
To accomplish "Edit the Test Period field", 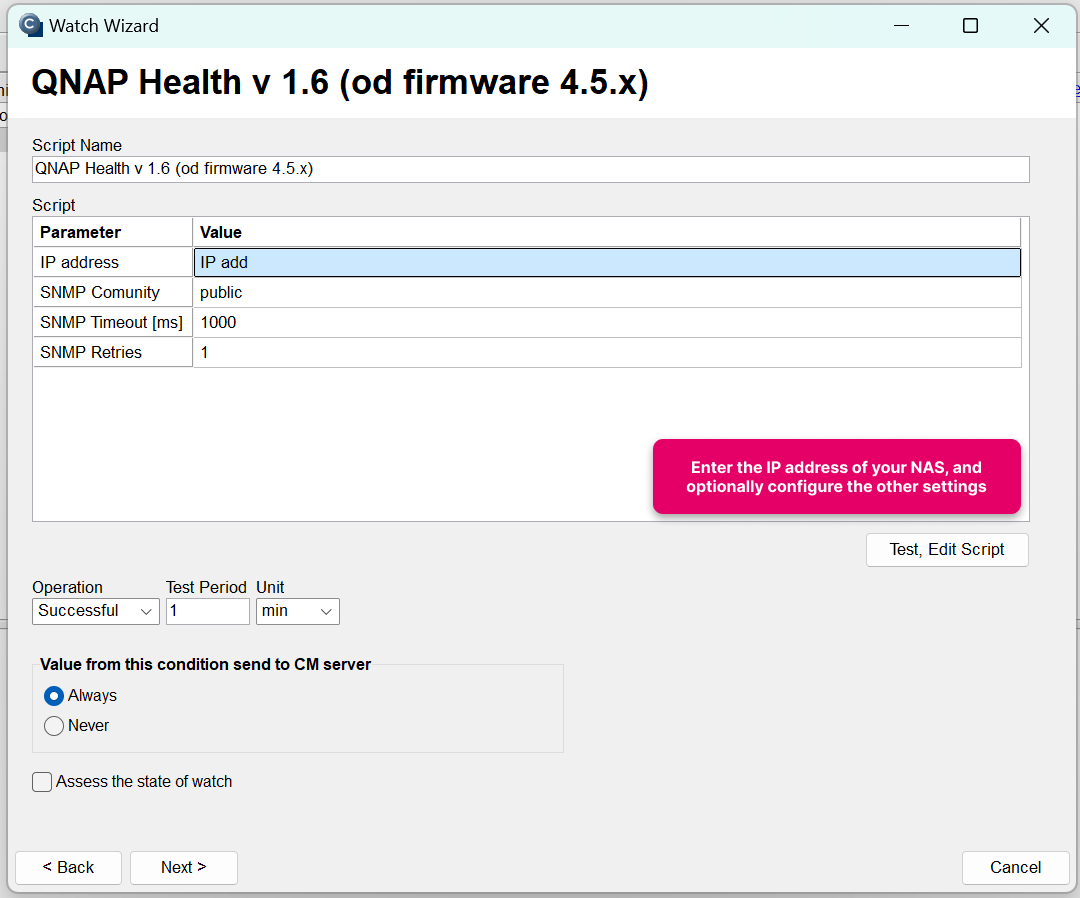I will coord(207,611).
